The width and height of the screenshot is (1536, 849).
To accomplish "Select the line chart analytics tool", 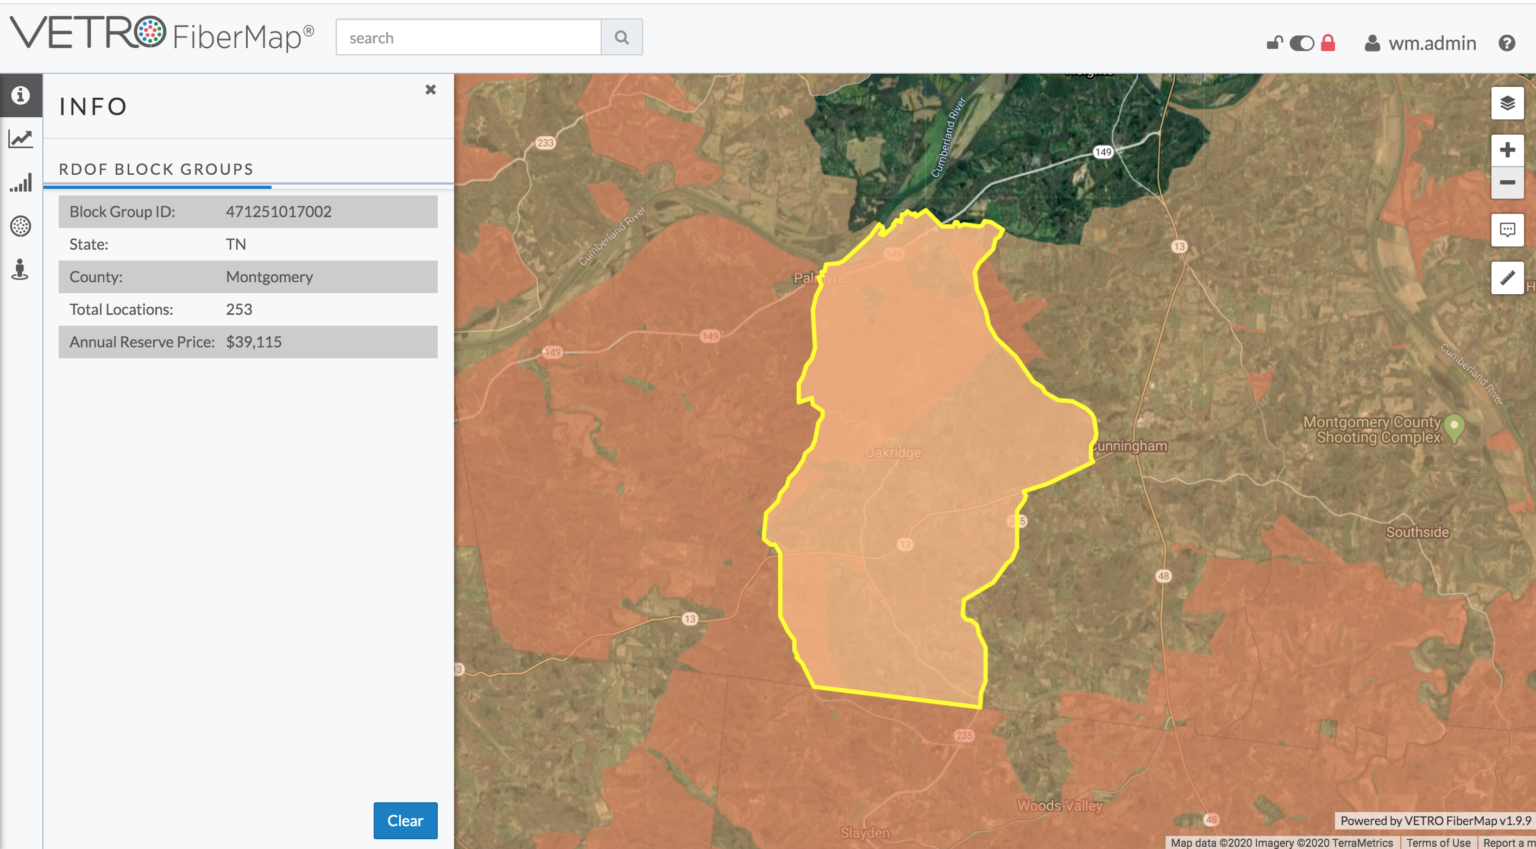I will point(20,138).
